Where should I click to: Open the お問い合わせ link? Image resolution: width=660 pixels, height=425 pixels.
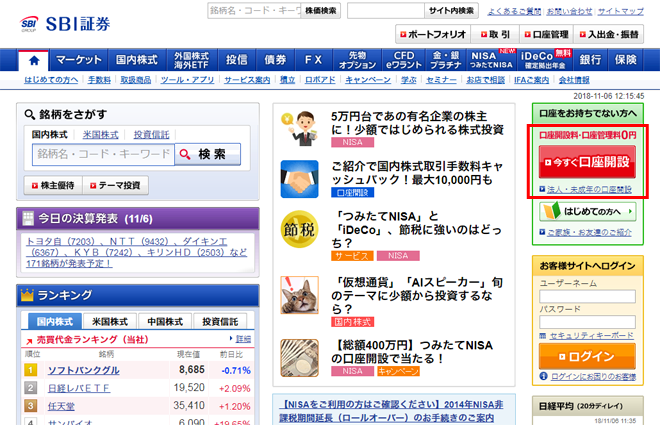point(570,11)
